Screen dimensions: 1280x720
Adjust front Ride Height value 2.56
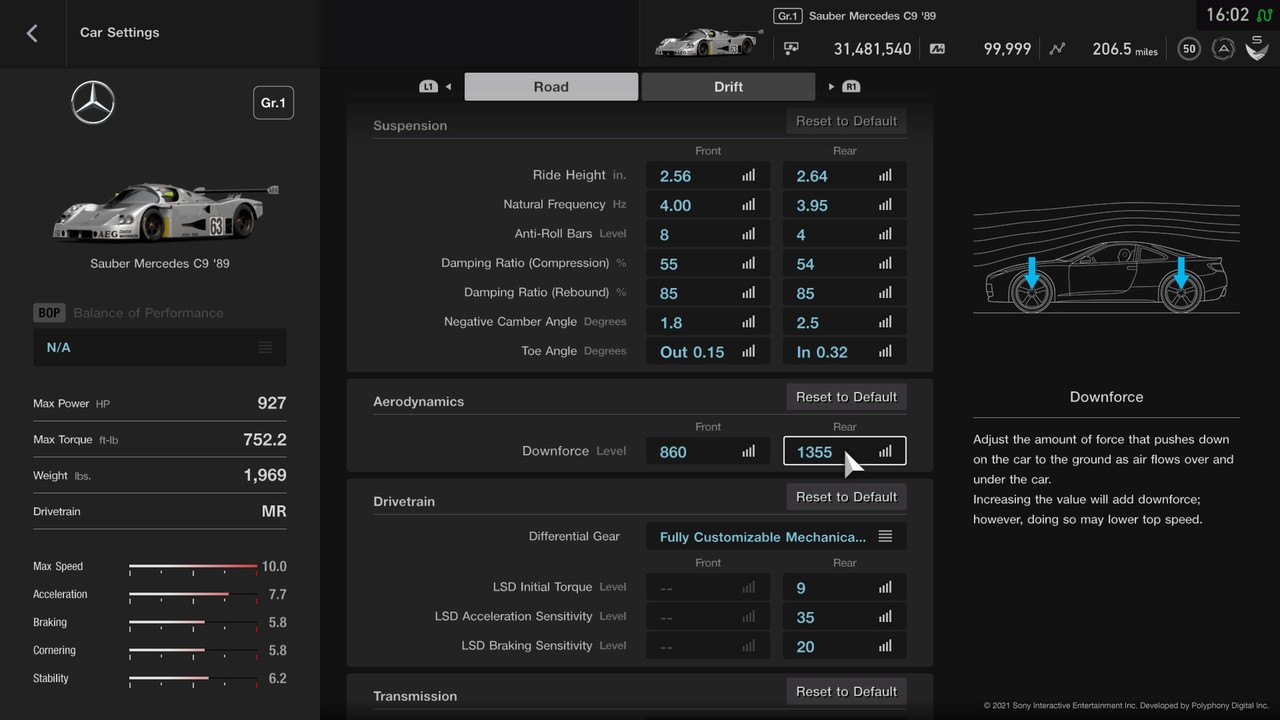708,175
